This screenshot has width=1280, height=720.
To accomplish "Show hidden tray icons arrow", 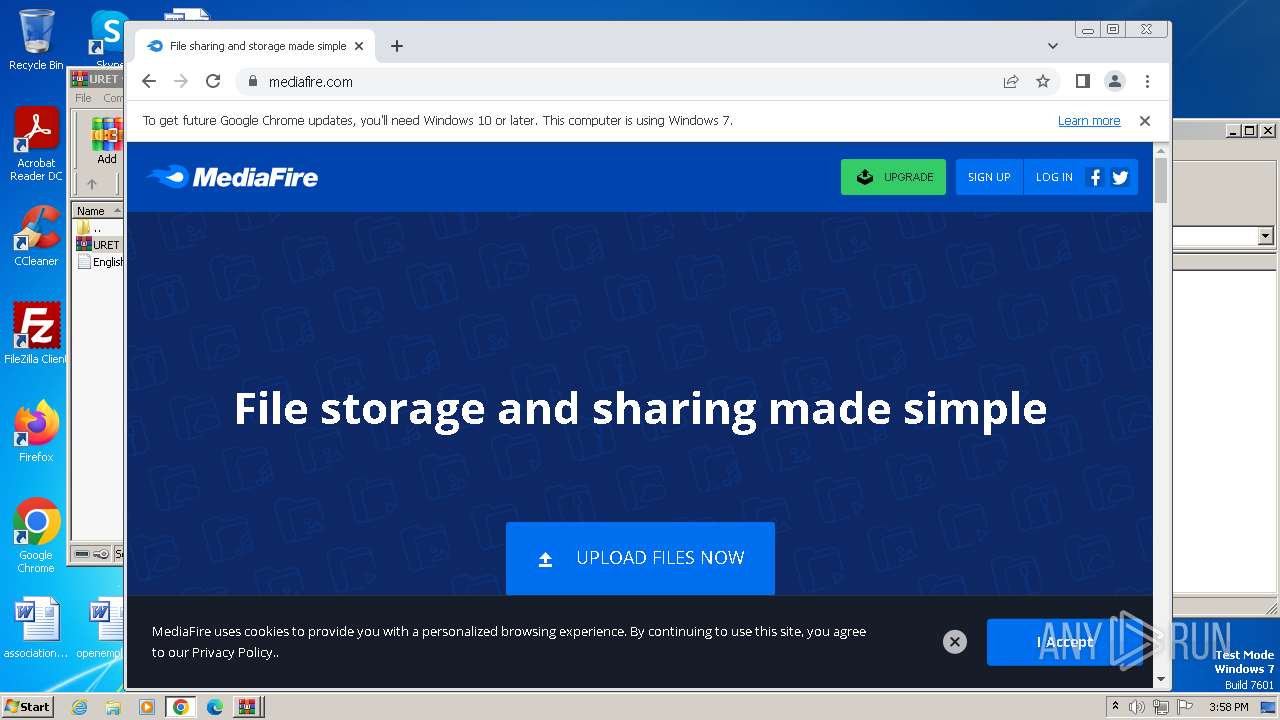I will pyautogui.click(x=1115, y=706).
